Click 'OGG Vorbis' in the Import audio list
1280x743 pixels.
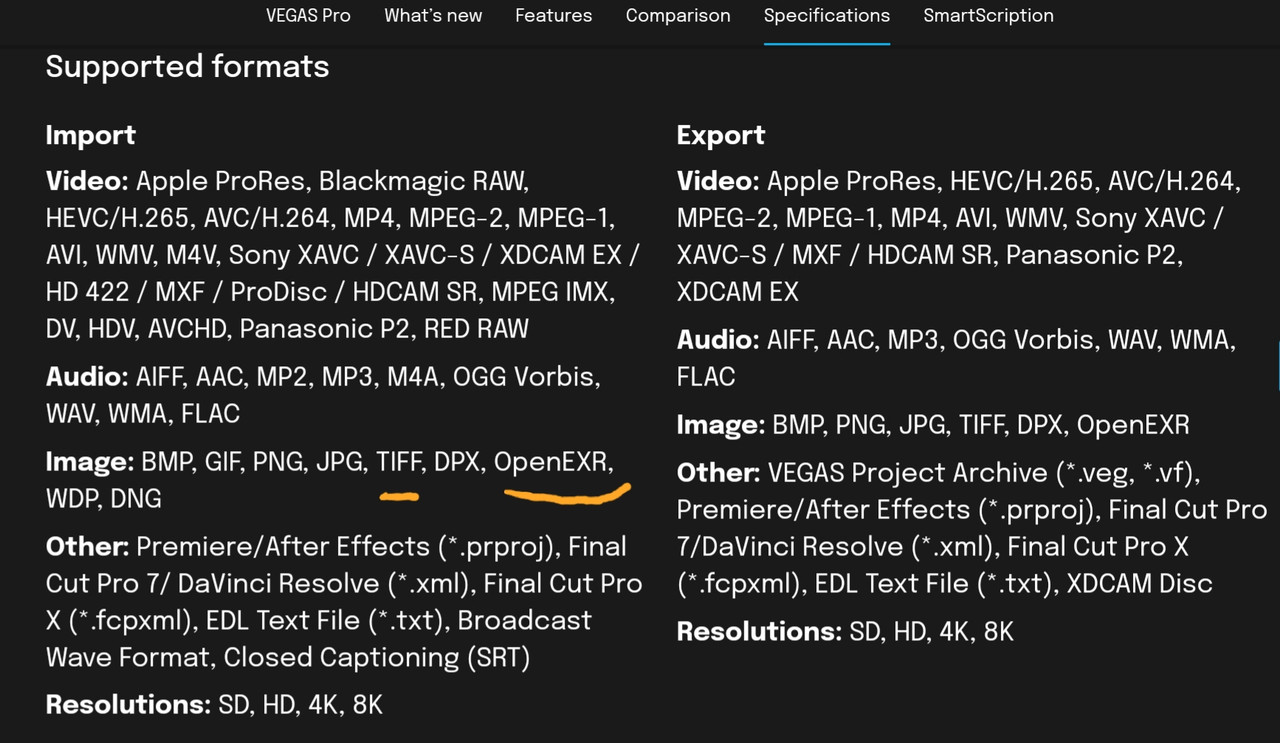click(x=524, y=377)
